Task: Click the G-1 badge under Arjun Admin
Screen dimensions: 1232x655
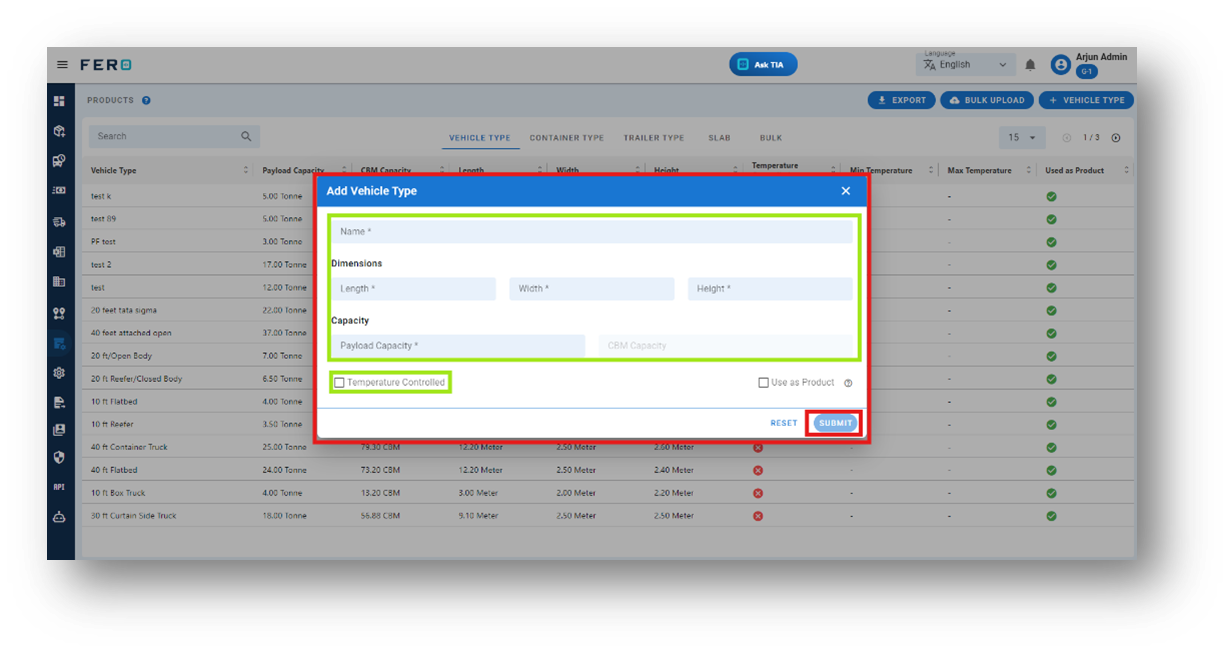Action: coord(1086,72)
